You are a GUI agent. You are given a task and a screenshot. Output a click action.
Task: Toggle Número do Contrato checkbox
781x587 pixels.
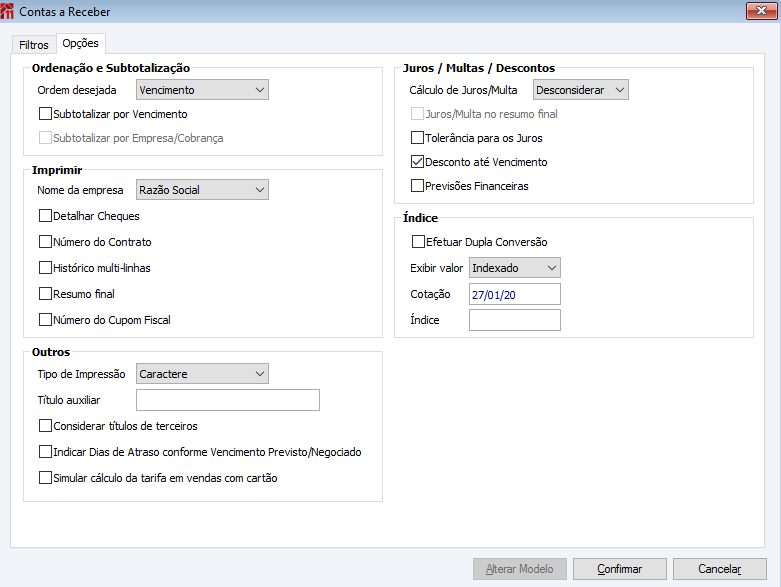(45, 242)
